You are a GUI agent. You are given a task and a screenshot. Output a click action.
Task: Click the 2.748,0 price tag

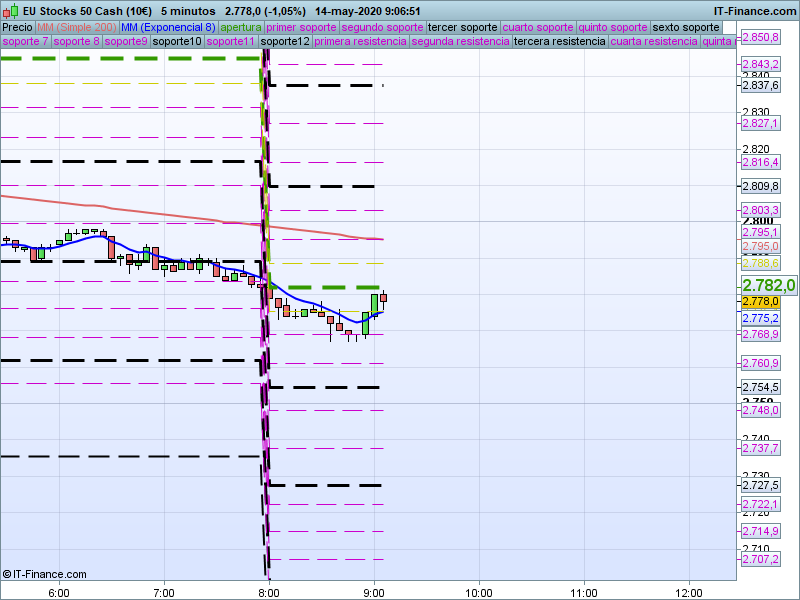[x=760, y=410]
